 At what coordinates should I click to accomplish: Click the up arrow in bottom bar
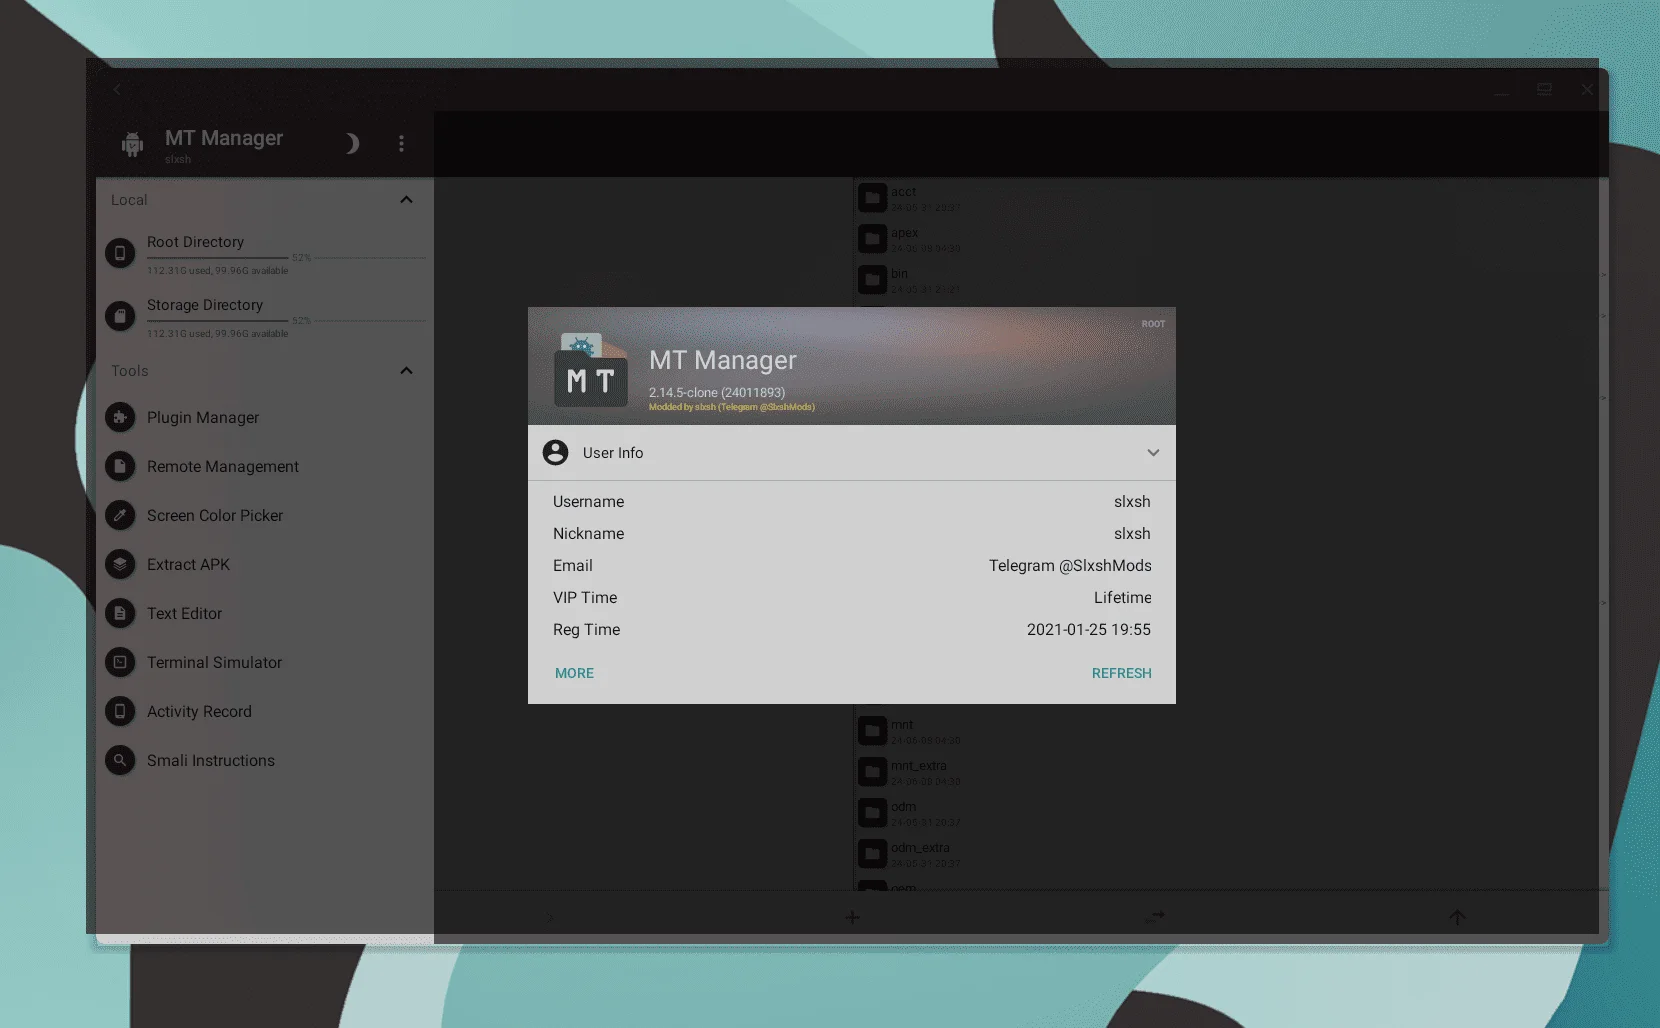coord(1457,917)
